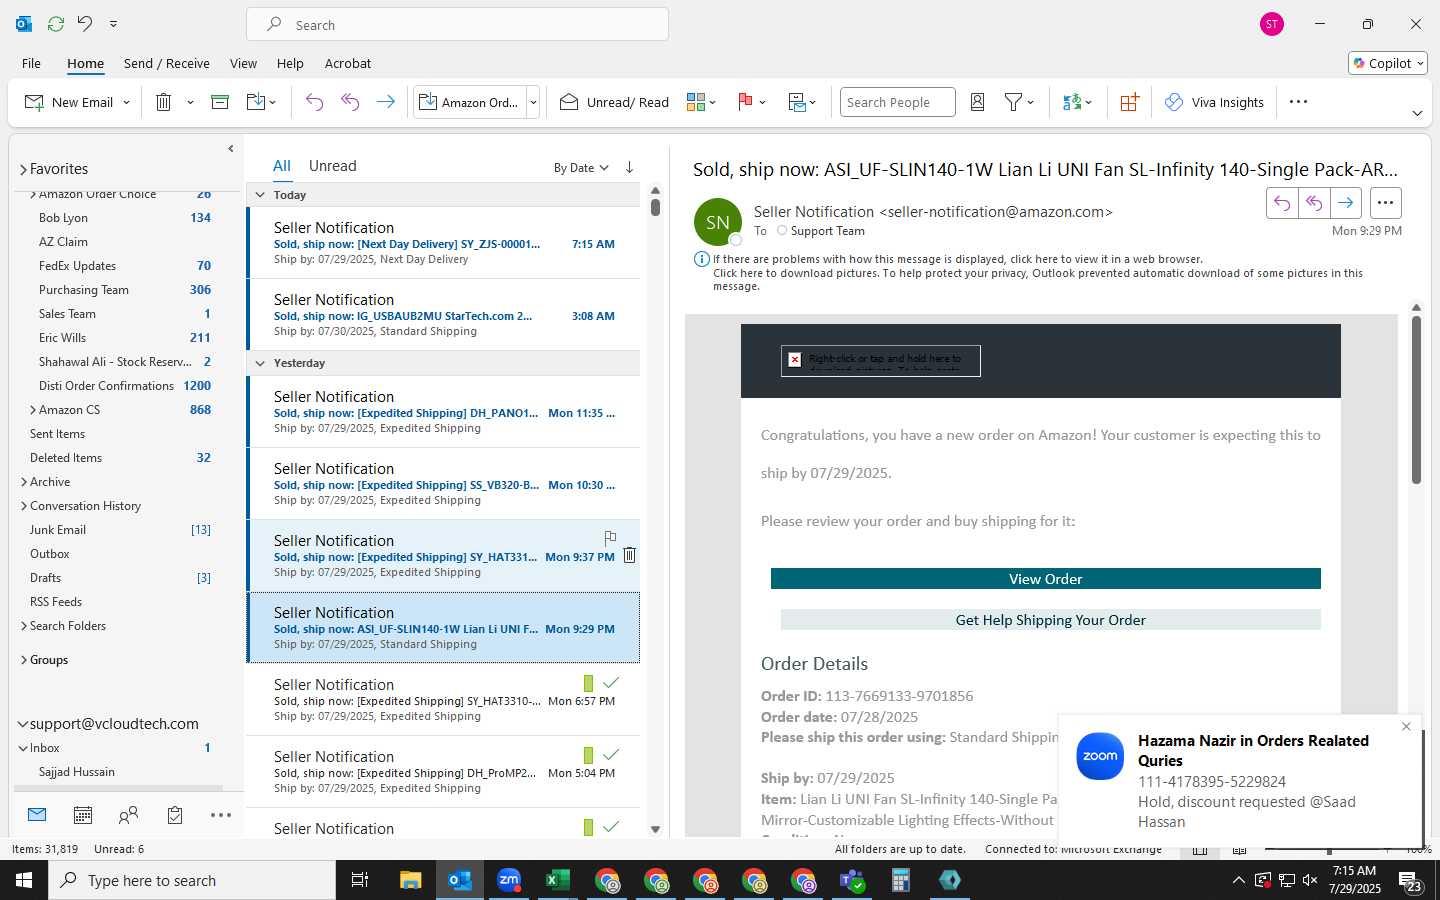Click the green category swatch on the Mon 6:57 PM message

coord(588,683)
